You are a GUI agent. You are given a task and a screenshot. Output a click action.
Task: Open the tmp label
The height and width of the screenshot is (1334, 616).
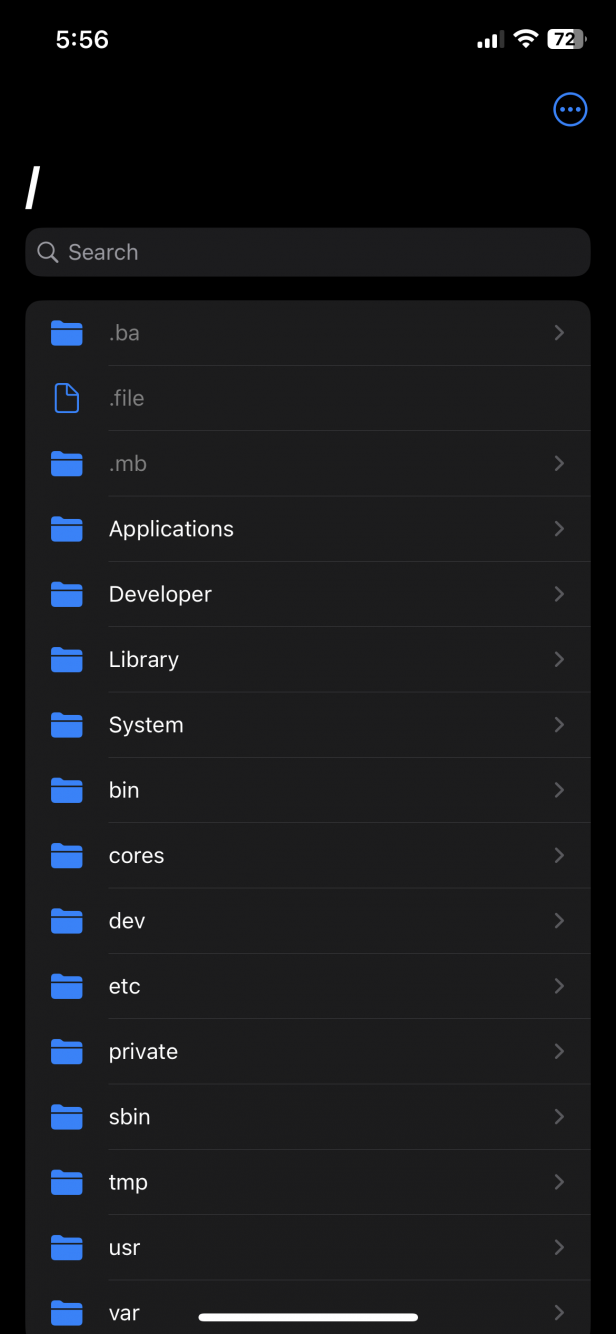(x=128, y=1182)
